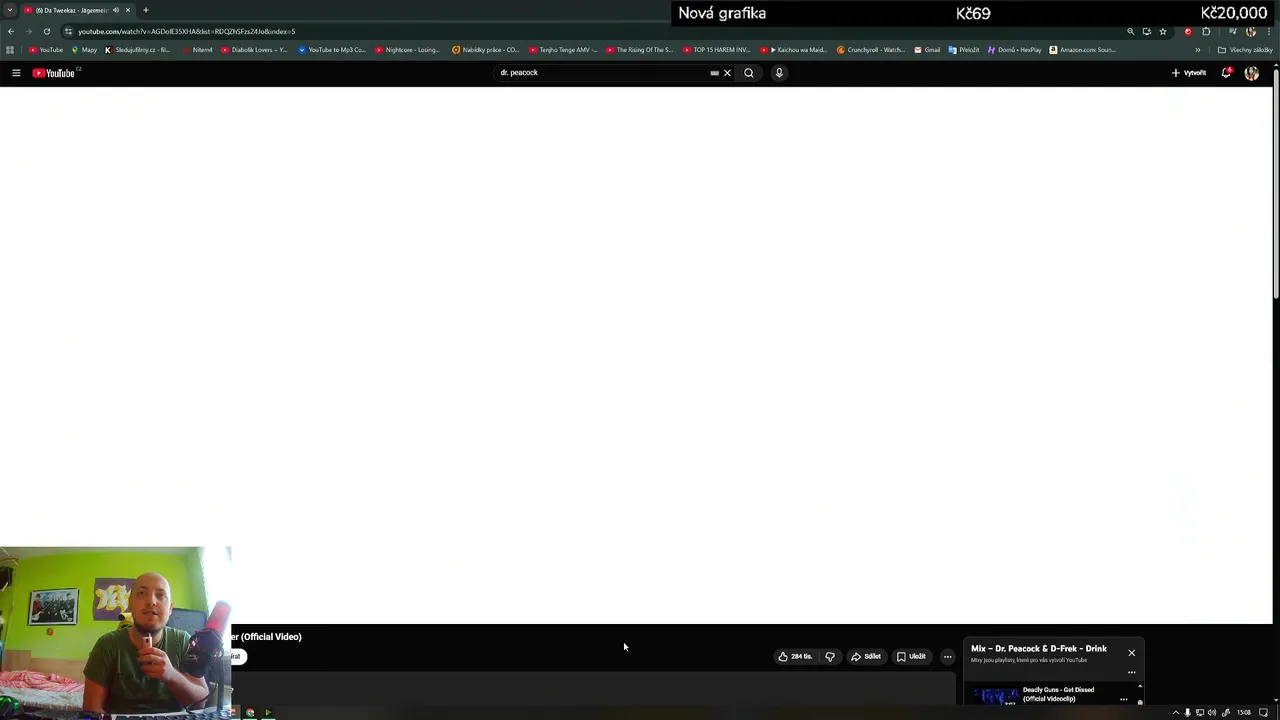
Task: Close the Mix playlist panel
Action: click(1132, 653)
